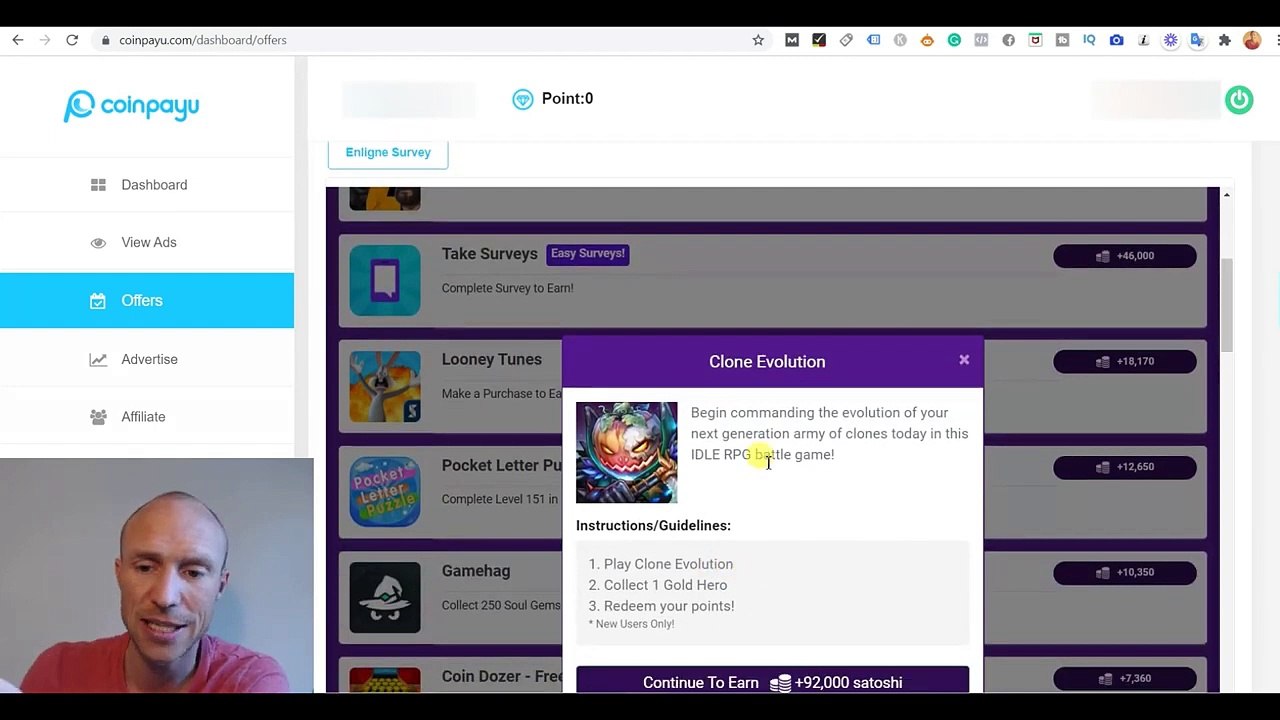The height and width of the screenshot is (720, 1280).
Task: Open the IQ extension icon
Action: (x=1089, y=40)
